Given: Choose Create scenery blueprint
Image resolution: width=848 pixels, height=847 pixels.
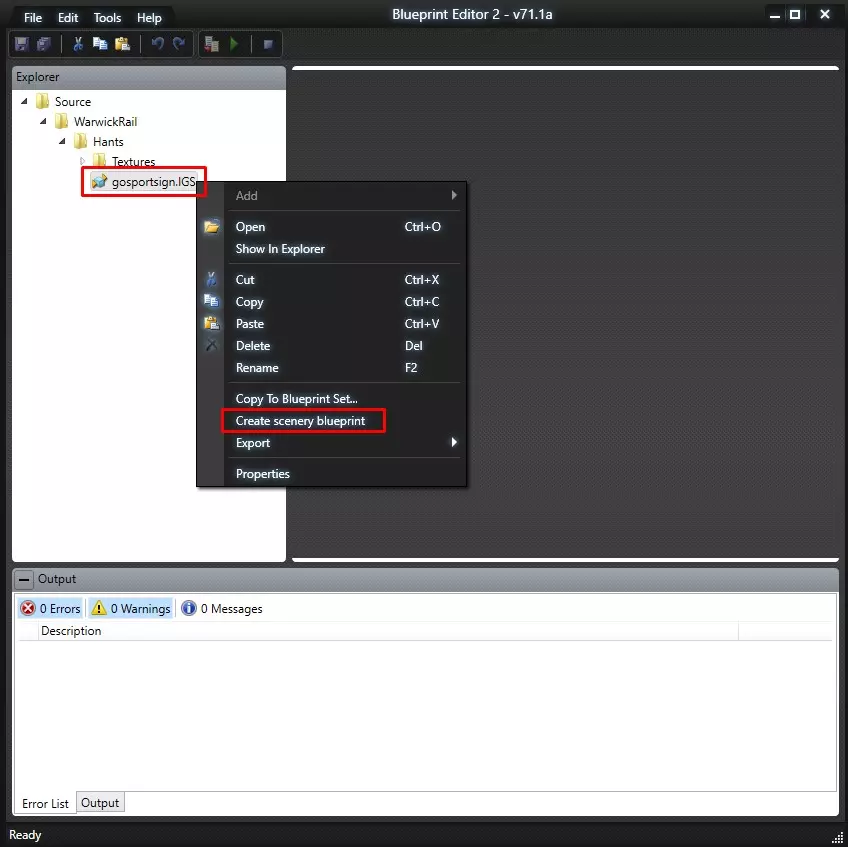Looking at the screenshot, I should click(x=301, y=421).
